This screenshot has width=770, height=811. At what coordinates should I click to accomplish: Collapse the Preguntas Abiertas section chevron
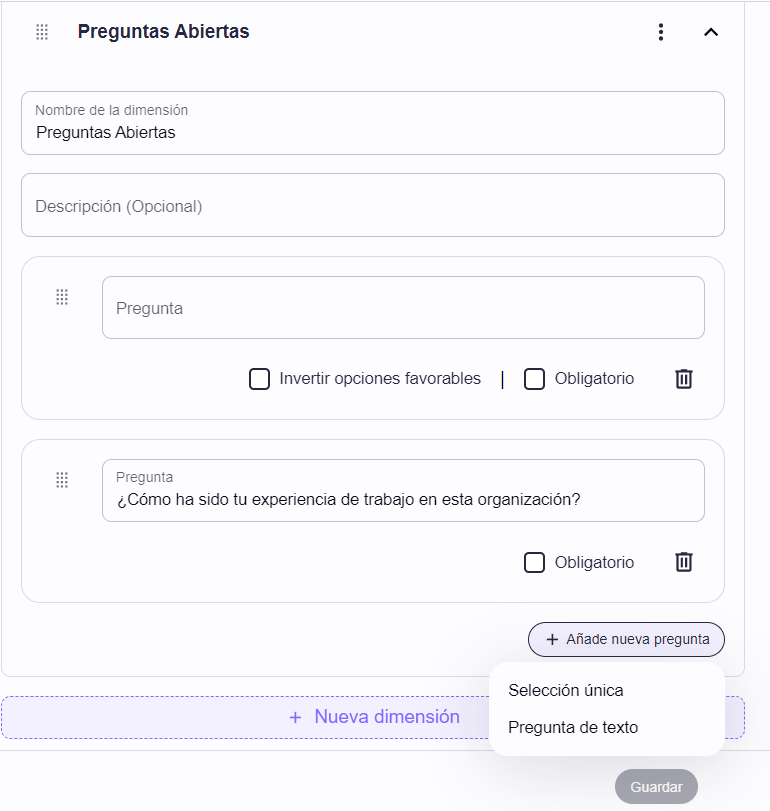[711, 32]
